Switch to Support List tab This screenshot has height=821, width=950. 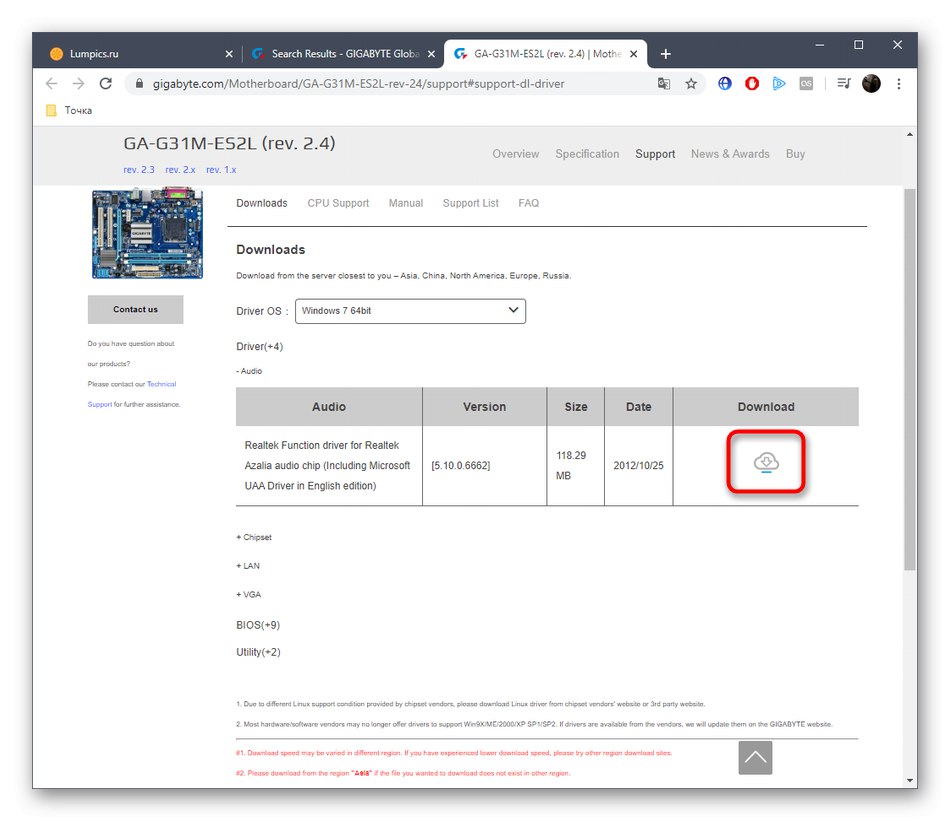(471, 203)
